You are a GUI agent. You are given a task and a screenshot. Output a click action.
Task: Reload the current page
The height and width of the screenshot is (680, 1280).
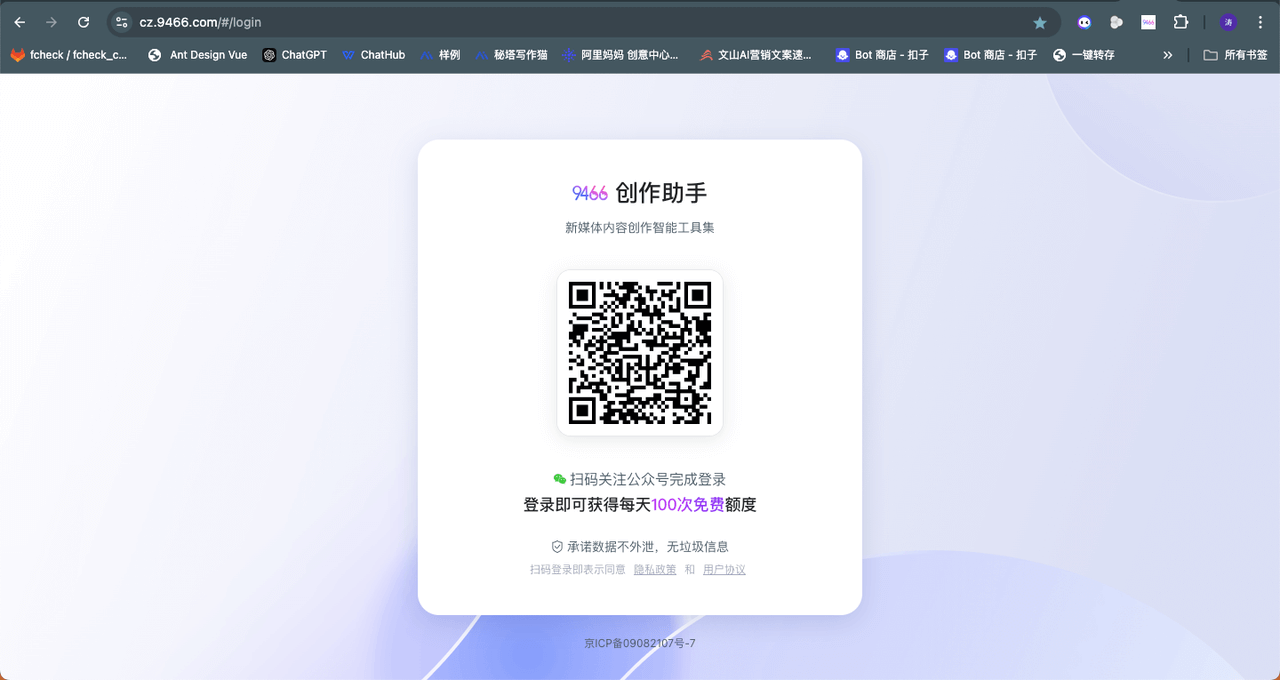click(x=84, y=22)
